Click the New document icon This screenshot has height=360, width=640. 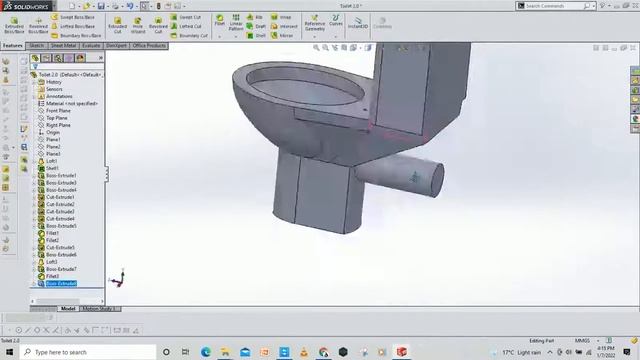point(72,6)
